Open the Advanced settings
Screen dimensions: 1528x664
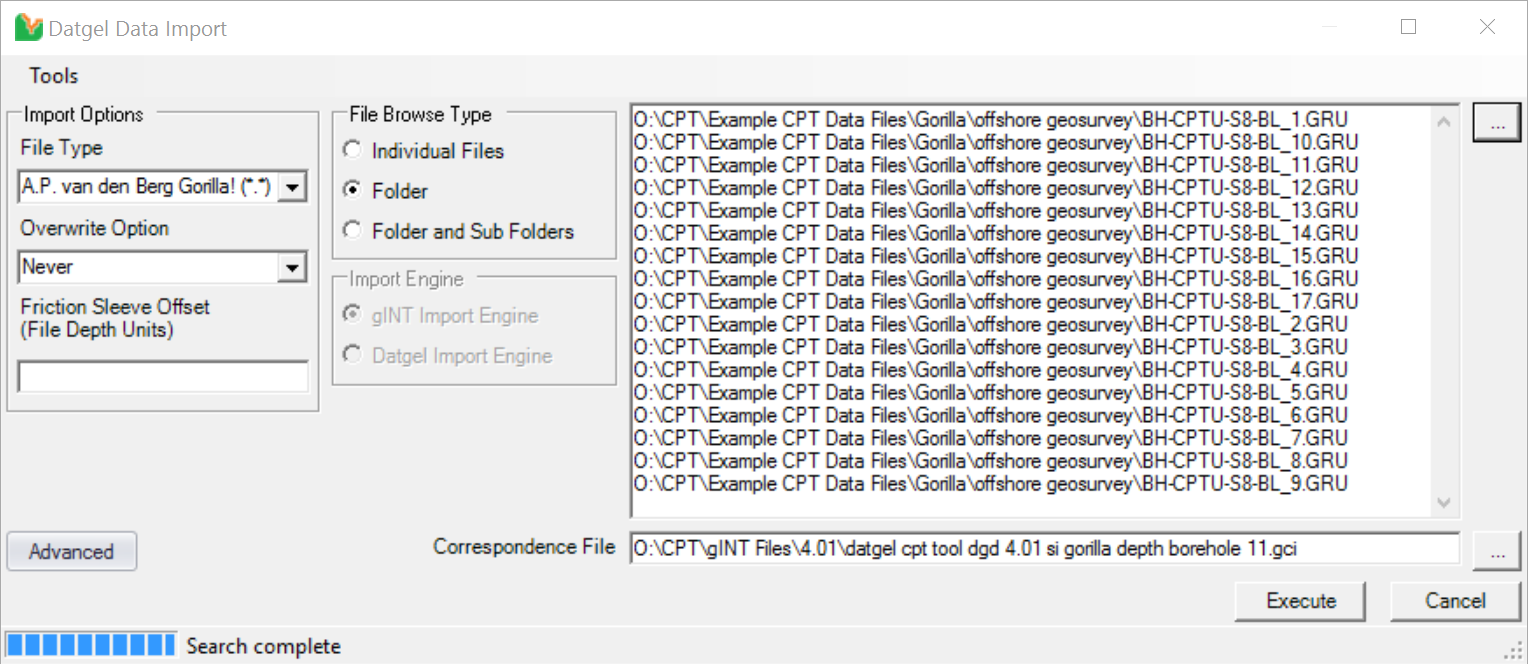click(71, 550)
